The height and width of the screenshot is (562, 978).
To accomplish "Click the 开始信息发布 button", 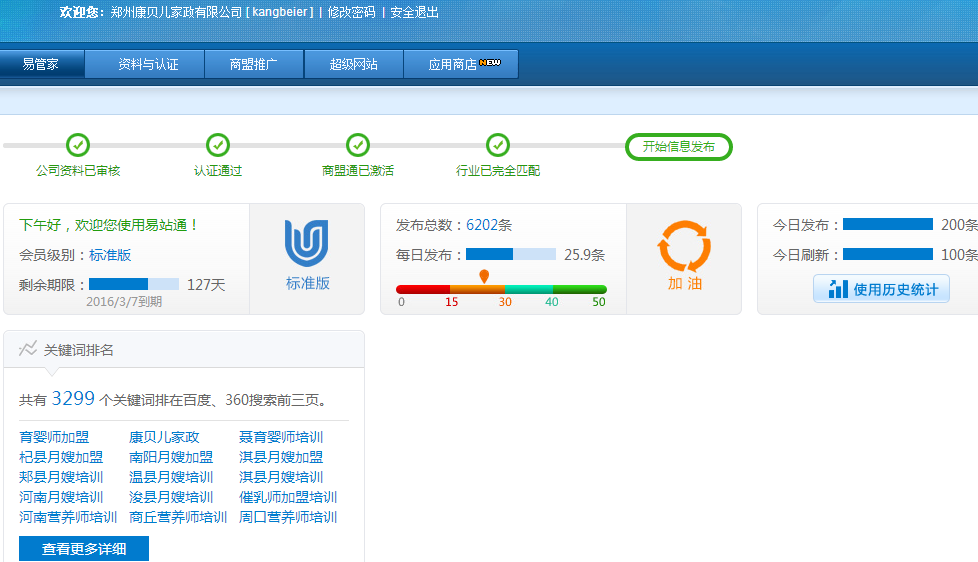I will (x=679, y=147).
